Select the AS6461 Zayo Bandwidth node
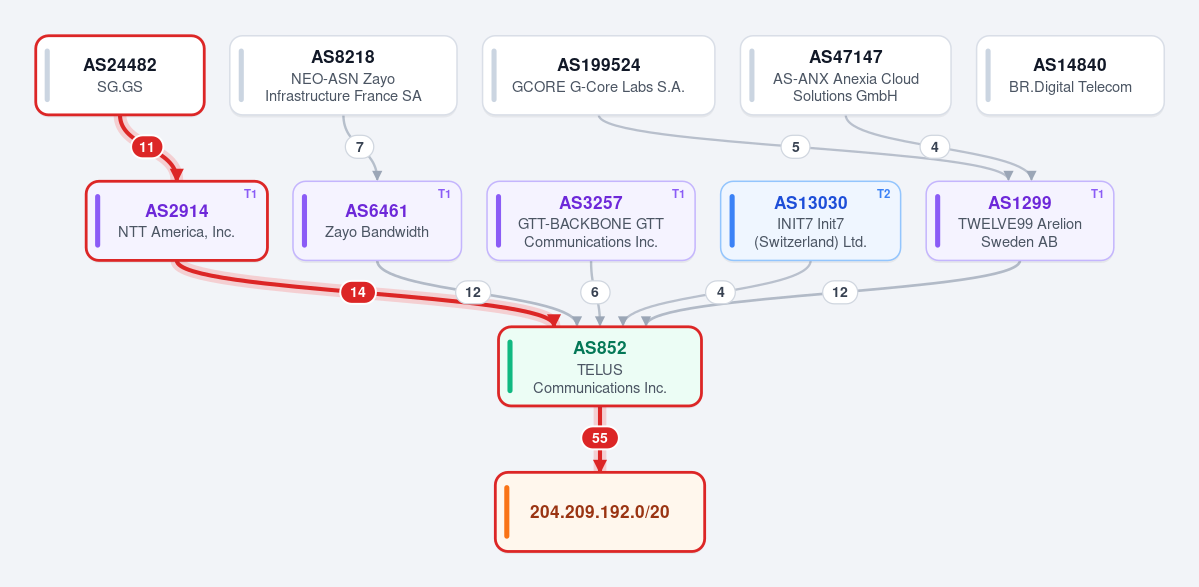This screenshot has height=587, width=1199. point(377,221)
